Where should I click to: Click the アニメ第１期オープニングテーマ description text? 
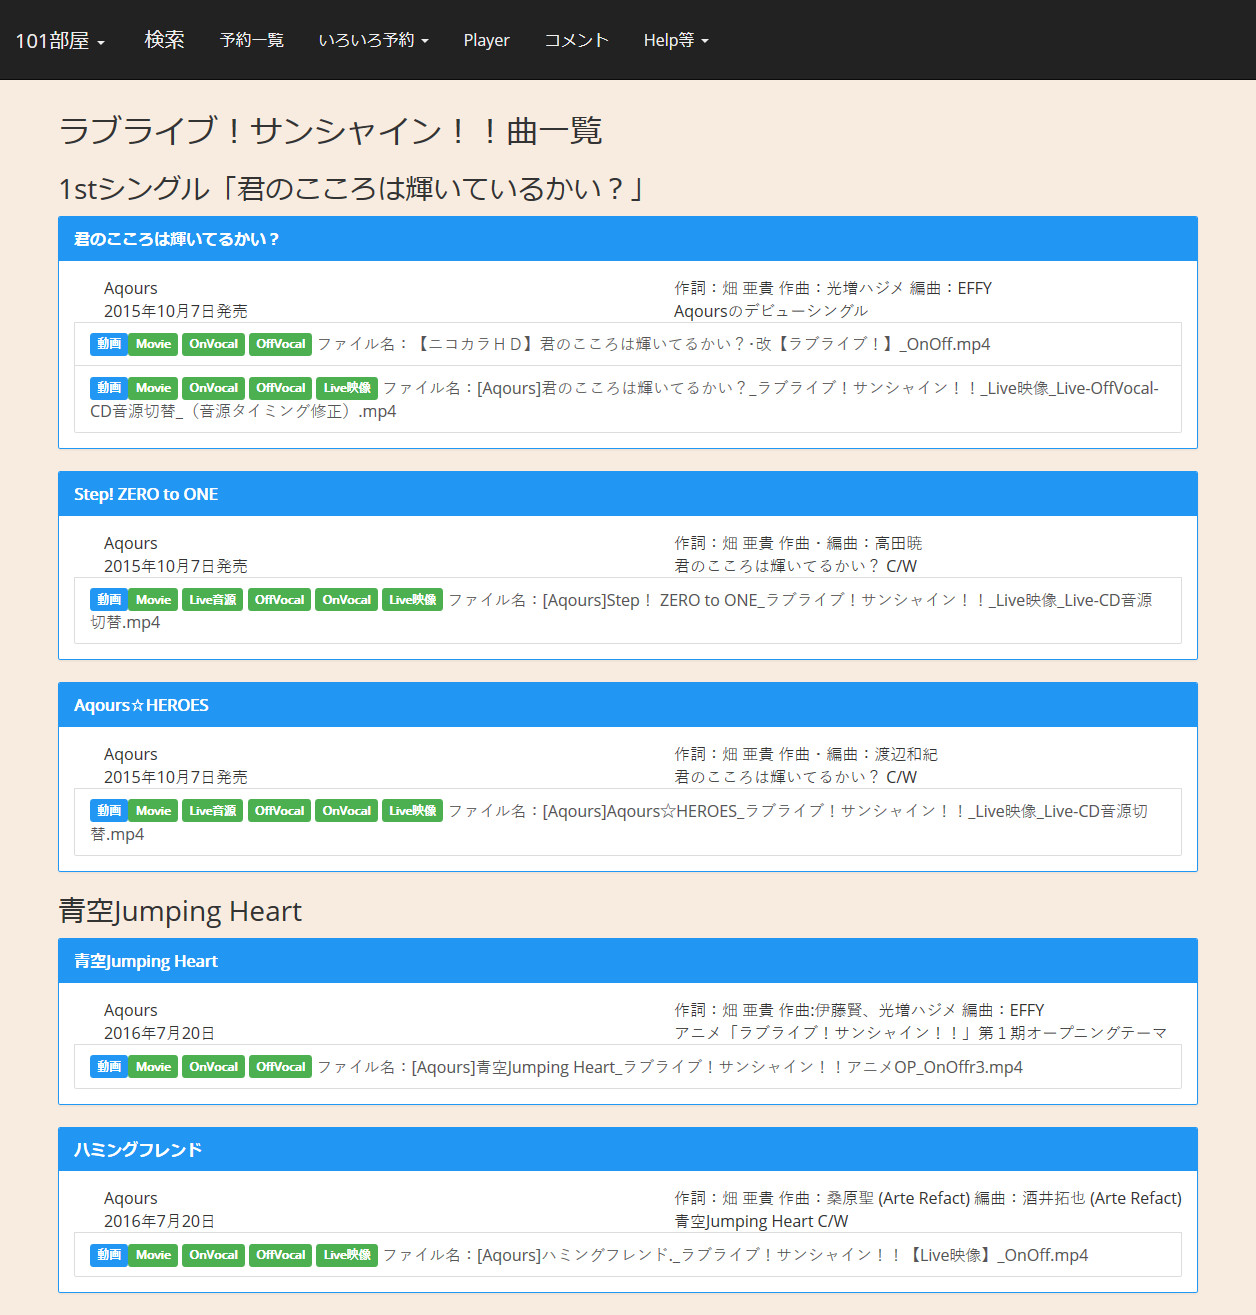coord(921,1033)
